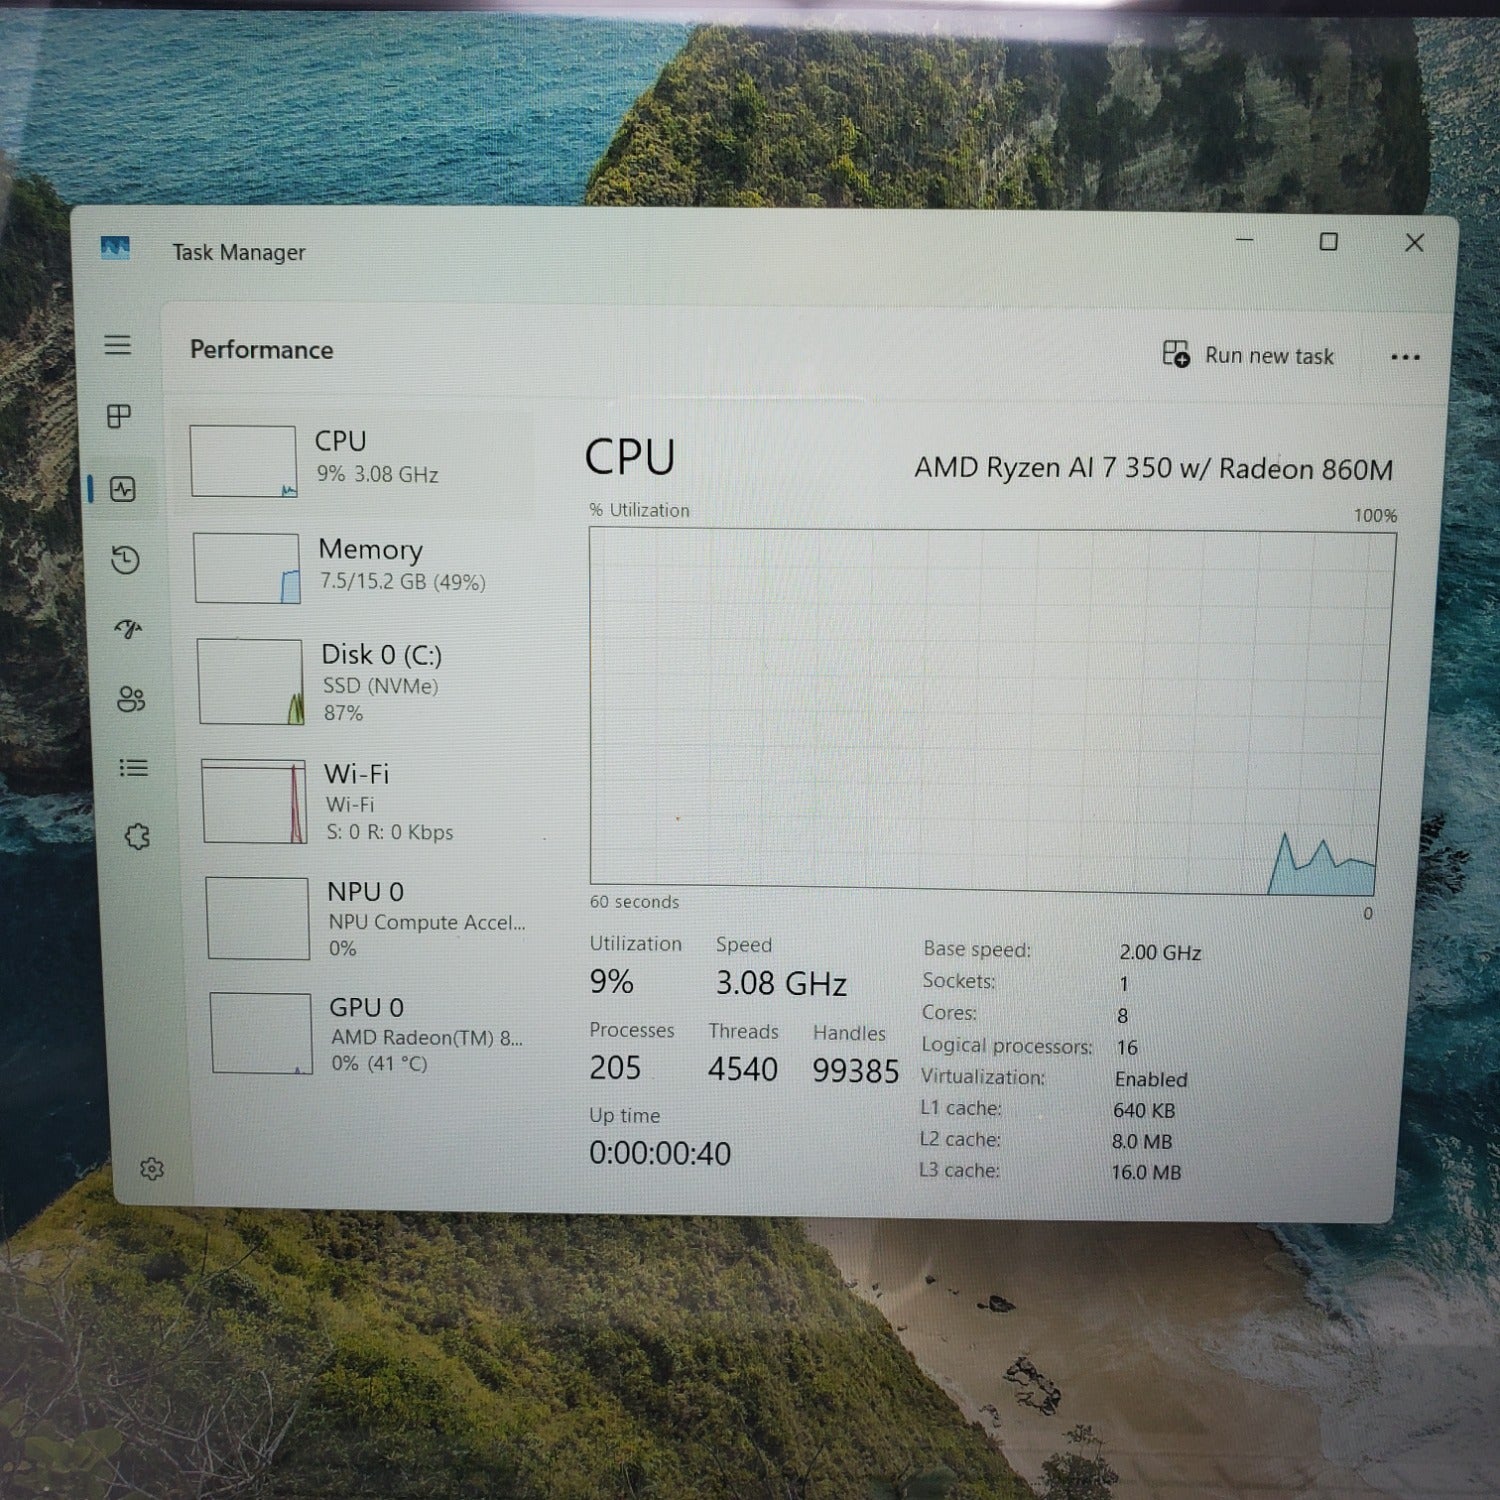Click the Memory mini graph thumbnail

tap(247, 568)
